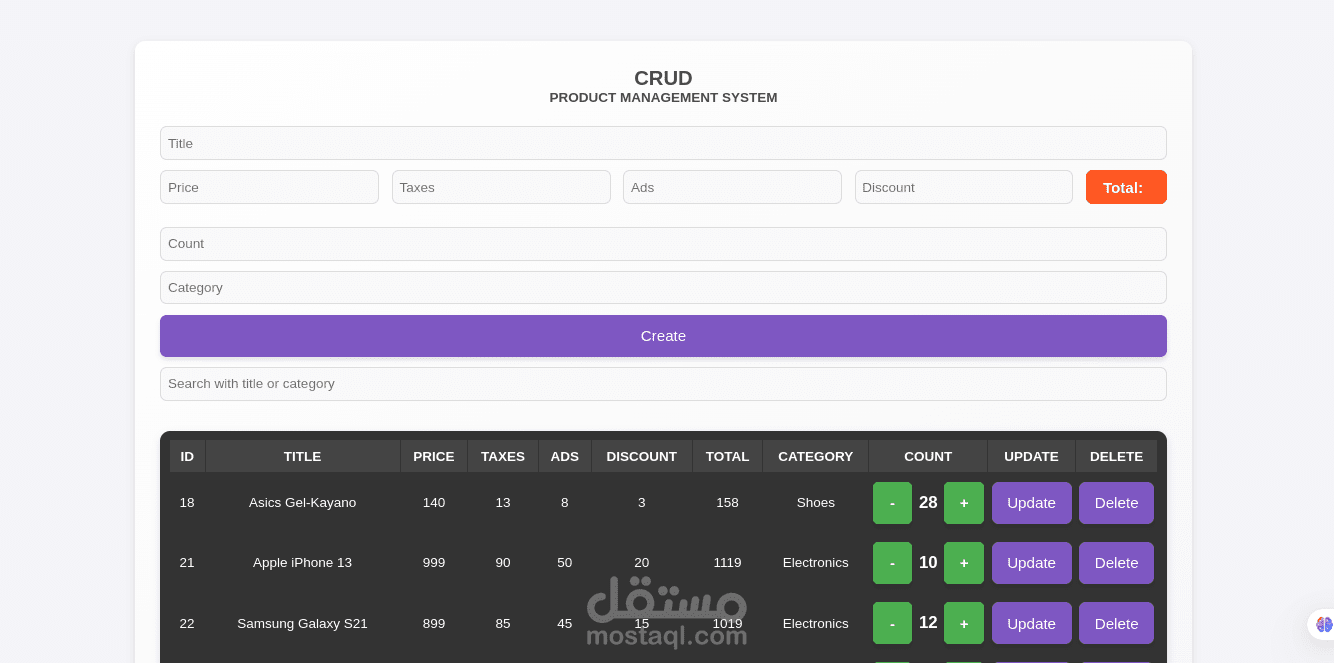Viewport: 1334px width, 663px height.
Task: Decrease count for Apple iPhone 13
Action: coord(892,563)
